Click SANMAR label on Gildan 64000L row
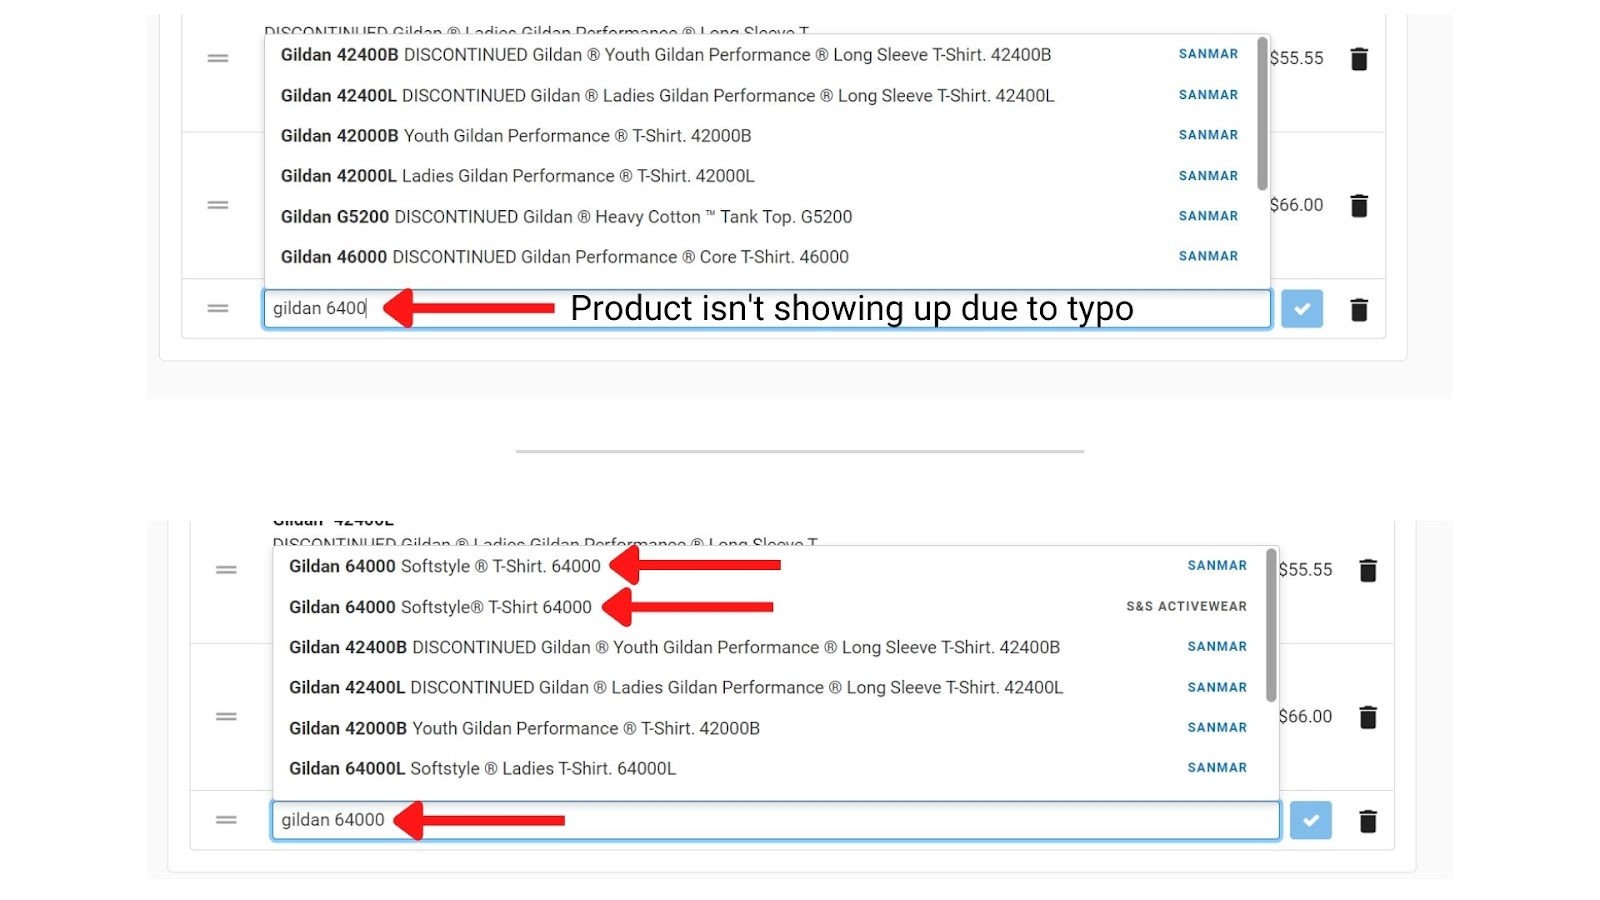The width and height of the screenshot is (1600, 900). [1217, 768]
